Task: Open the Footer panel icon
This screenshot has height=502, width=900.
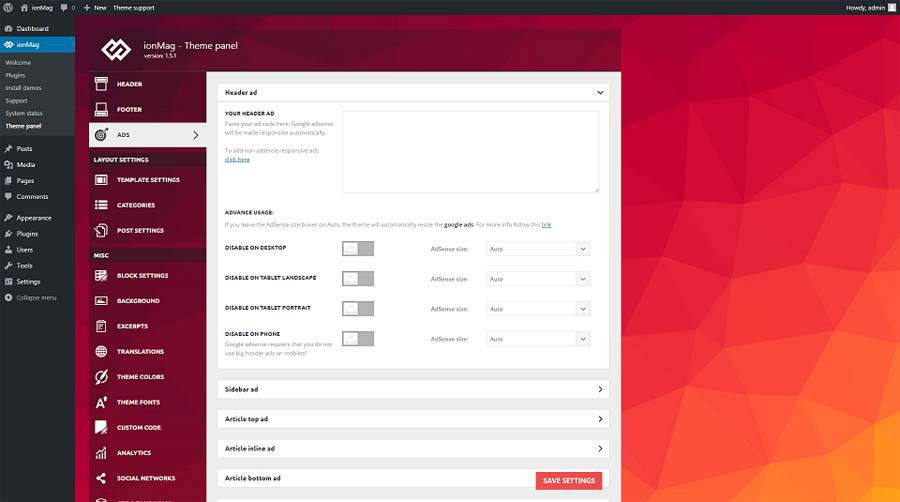Action: [100, 110]
